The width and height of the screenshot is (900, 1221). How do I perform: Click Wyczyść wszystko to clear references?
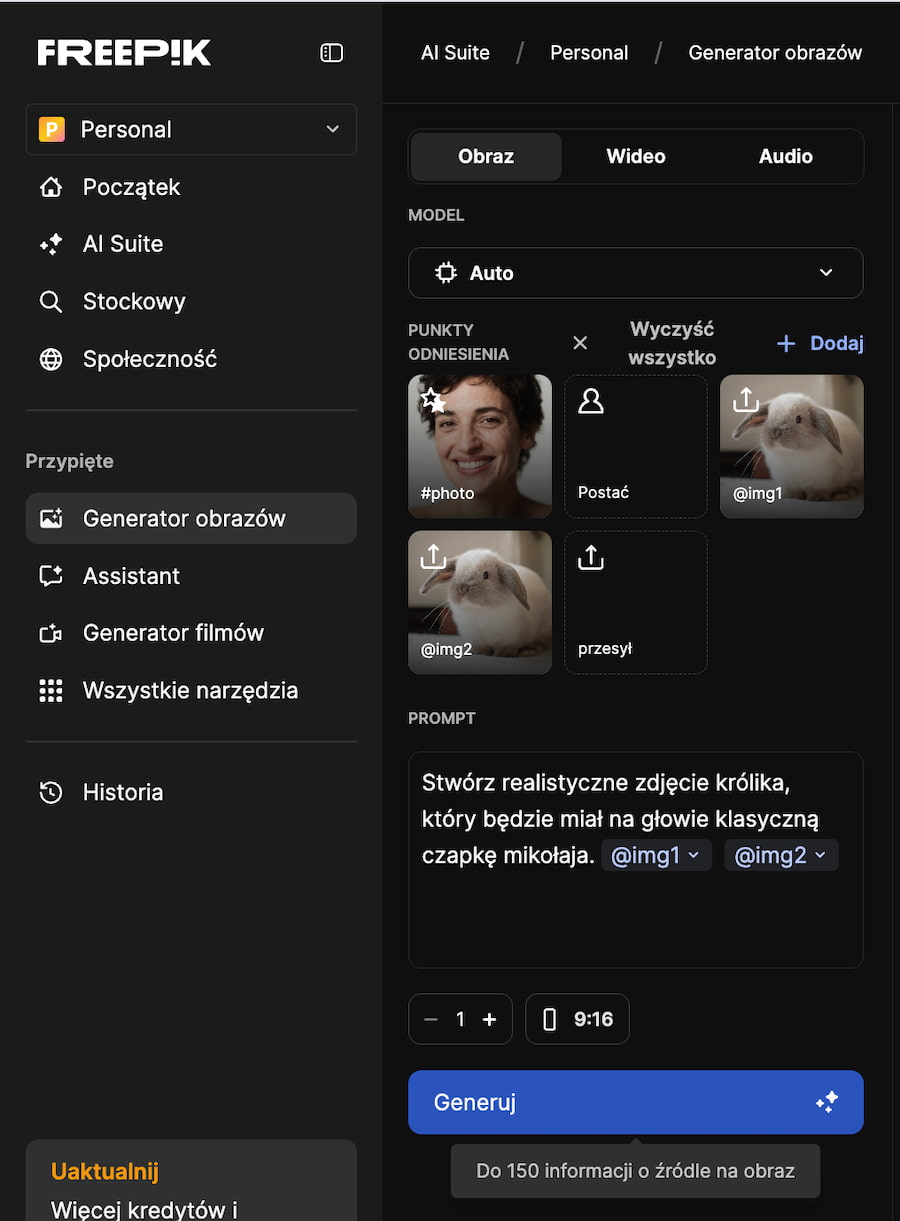tap(671, 342)
